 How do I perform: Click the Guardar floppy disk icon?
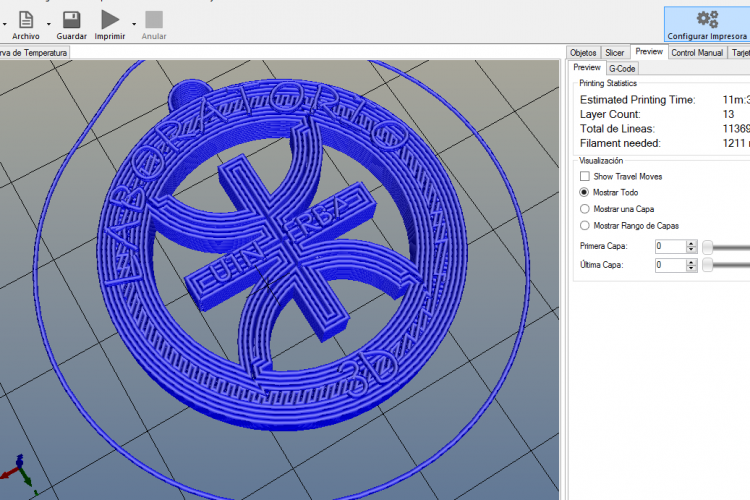(x=71, y=19)
